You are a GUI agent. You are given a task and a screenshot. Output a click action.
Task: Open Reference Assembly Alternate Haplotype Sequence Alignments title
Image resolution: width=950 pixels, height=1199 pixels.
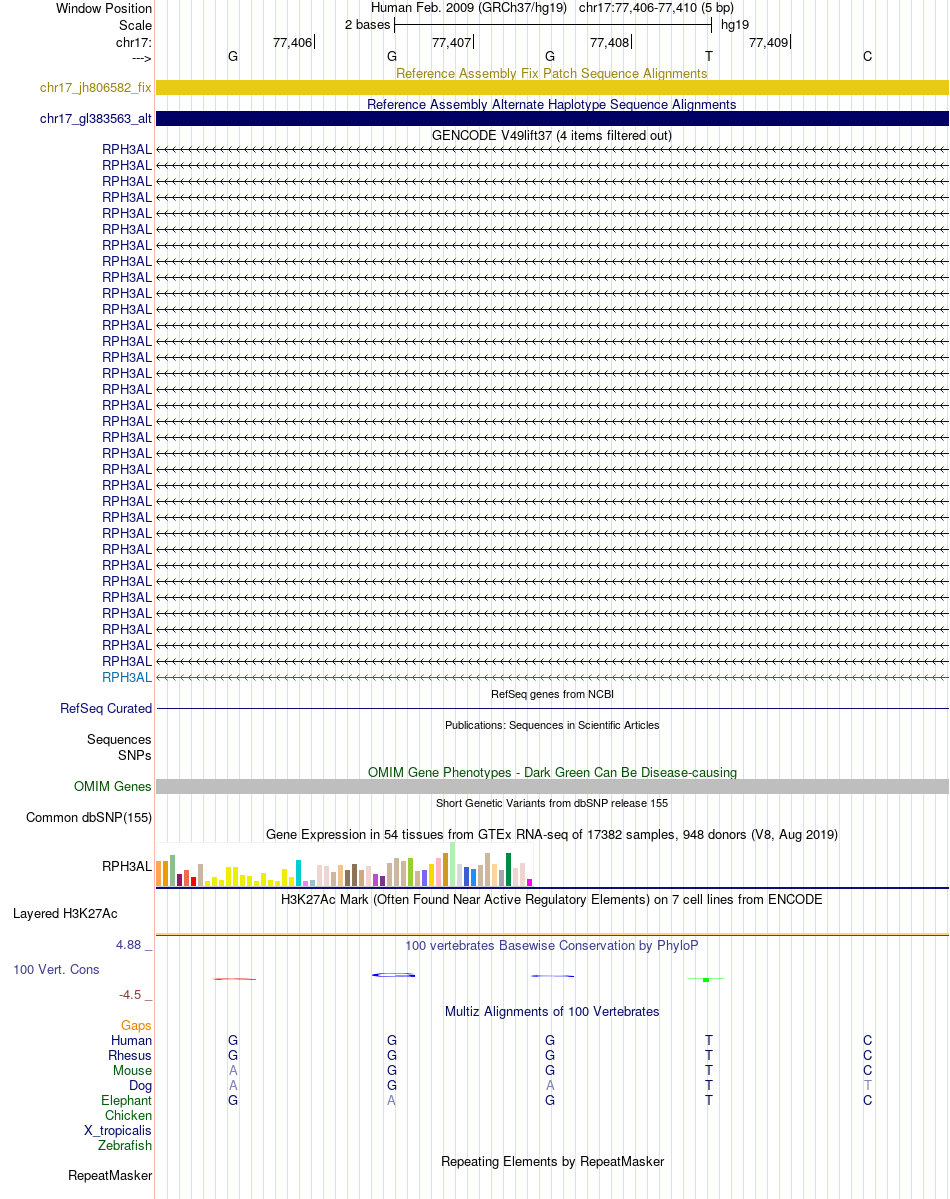551,105
